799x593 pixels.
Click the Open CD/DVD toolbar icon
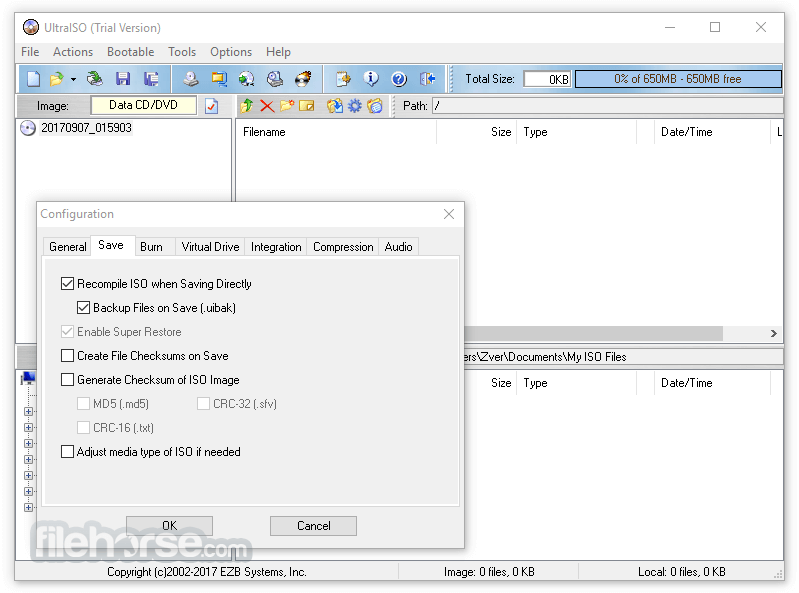[95, 79]
